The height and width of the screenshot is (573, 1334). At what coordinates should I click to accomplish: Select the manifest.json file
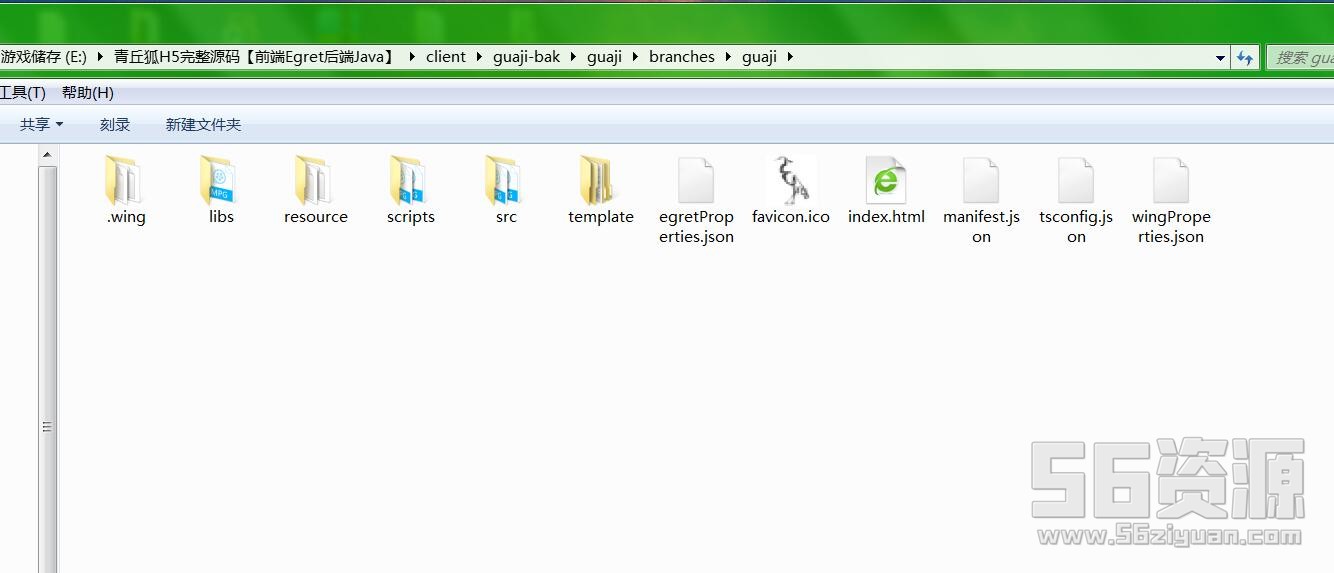(981, 183)
